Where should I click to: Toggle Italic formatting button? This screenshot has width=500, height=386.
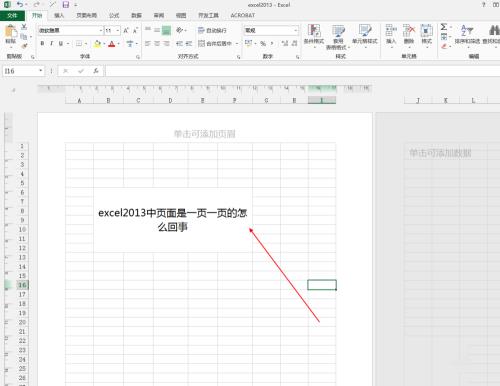coord(52,44)
